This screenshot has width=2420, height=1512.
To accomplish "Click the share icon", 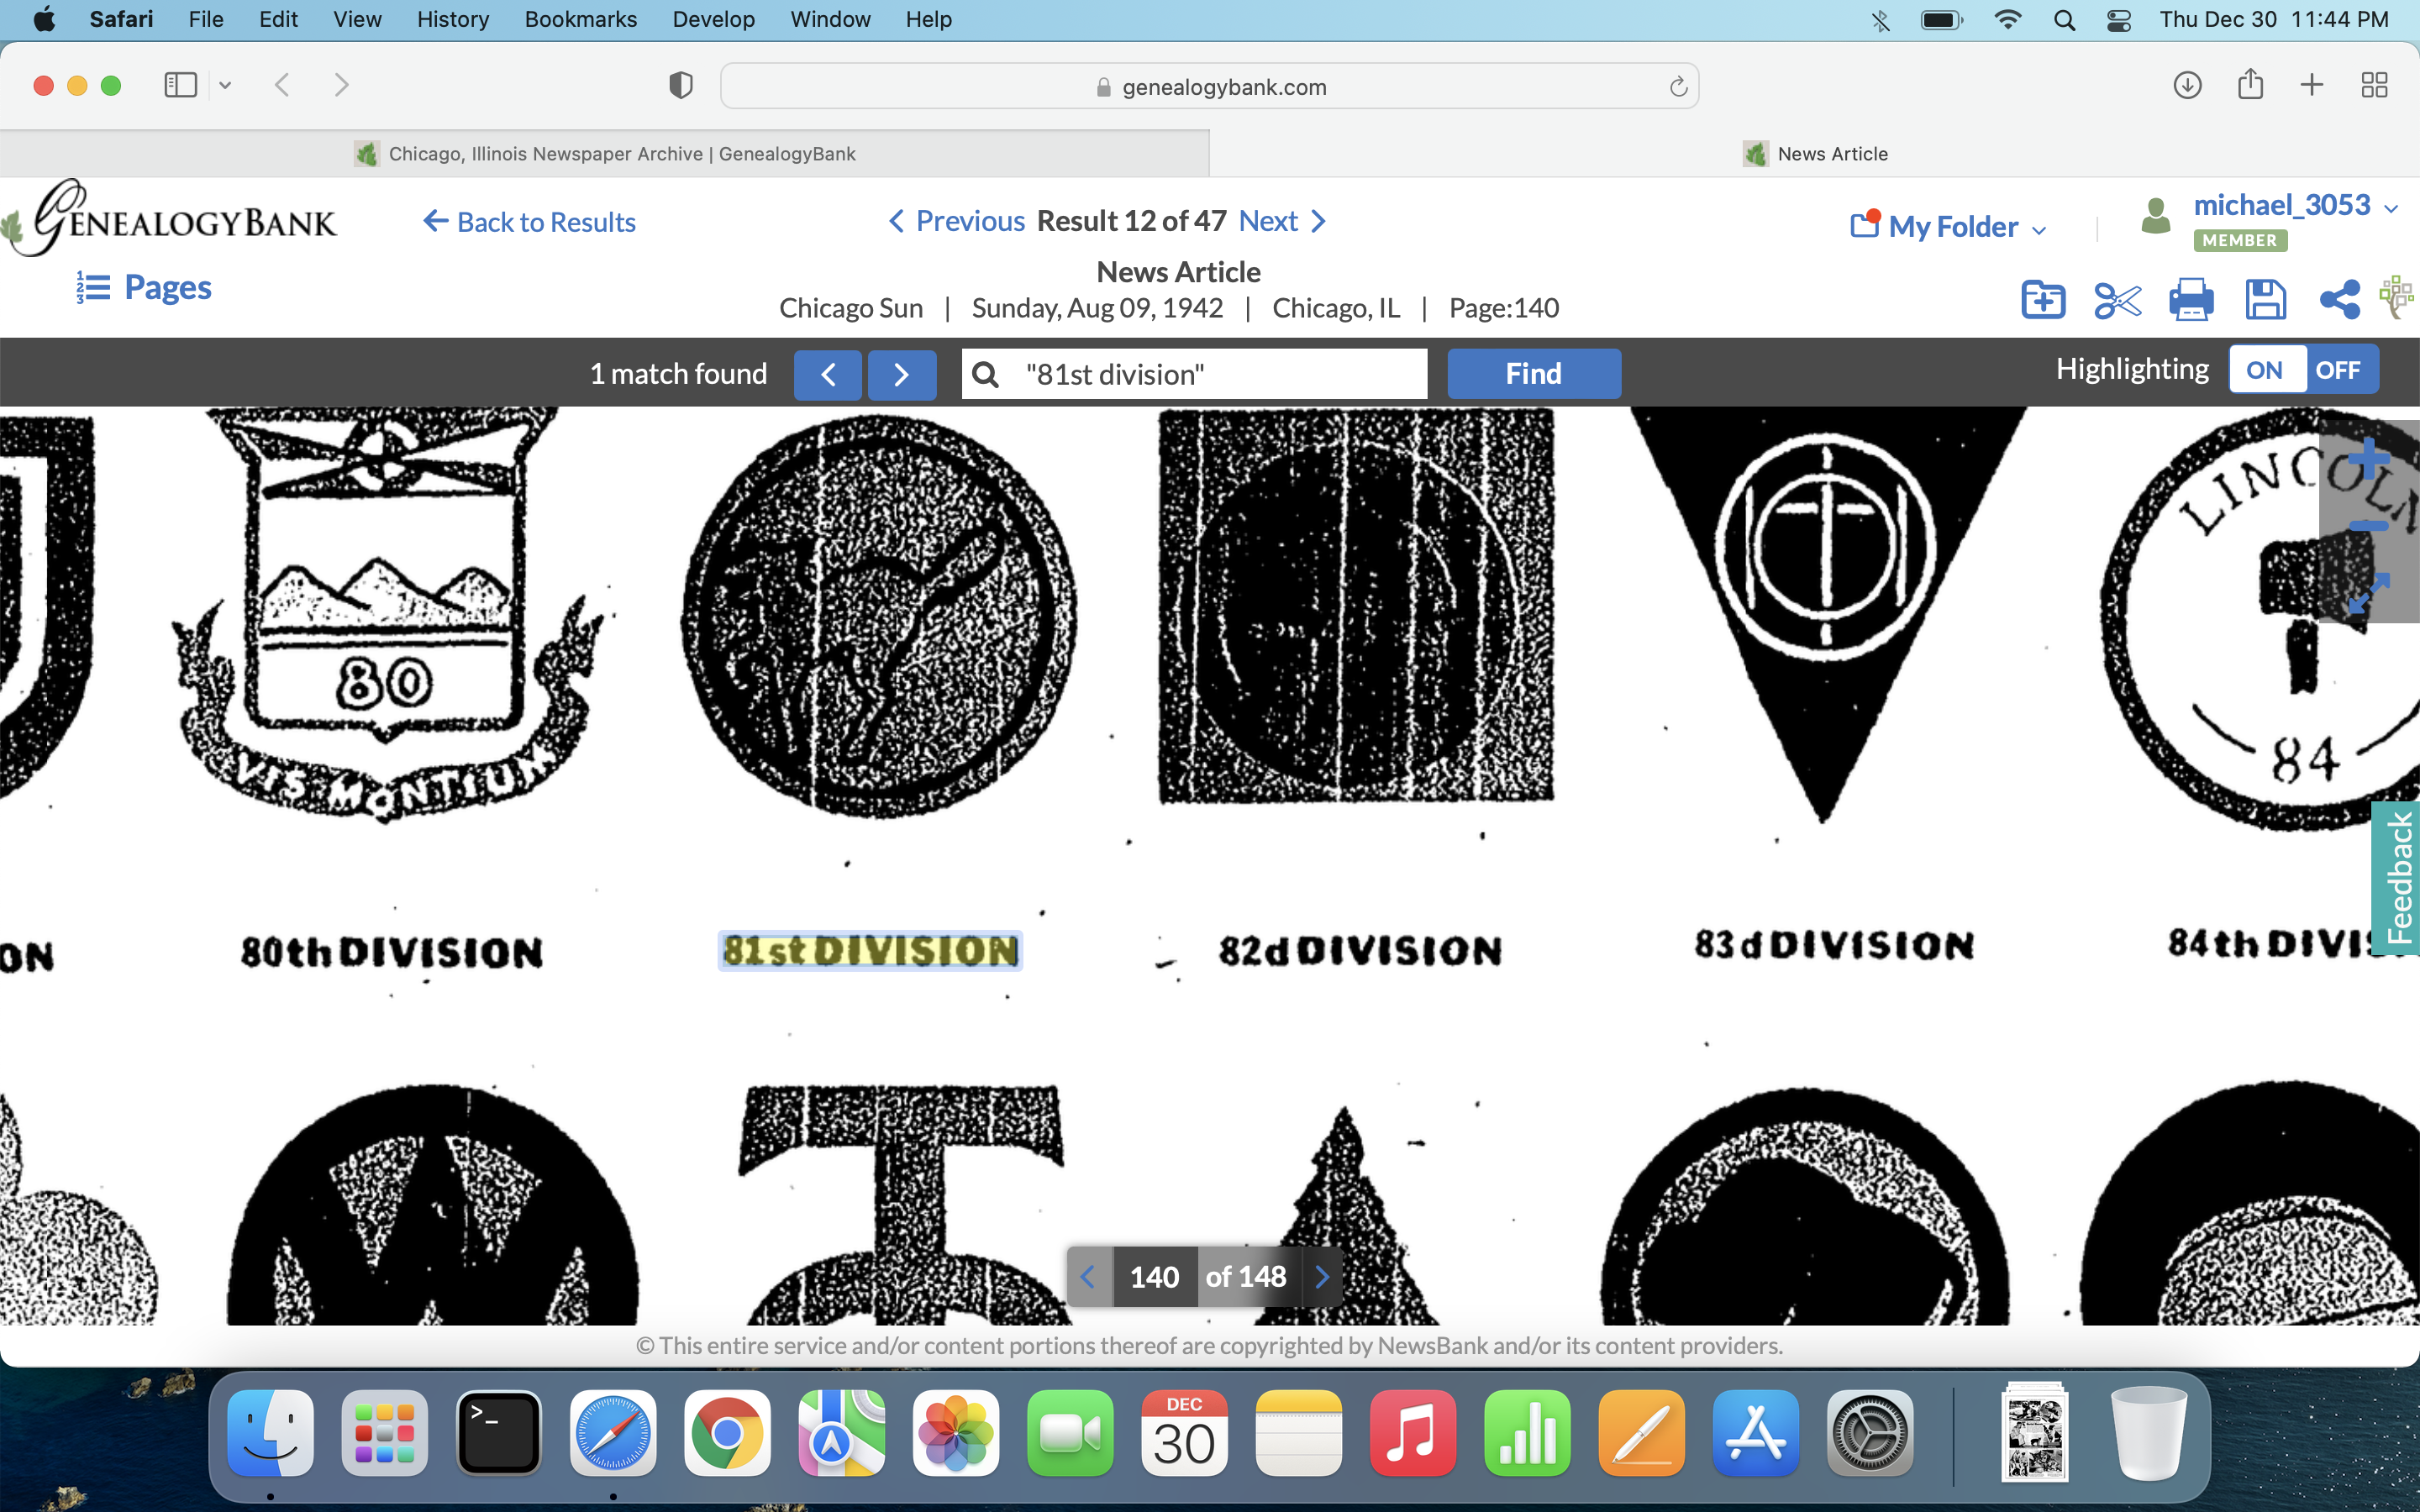I will click(x=2339, y=299).
